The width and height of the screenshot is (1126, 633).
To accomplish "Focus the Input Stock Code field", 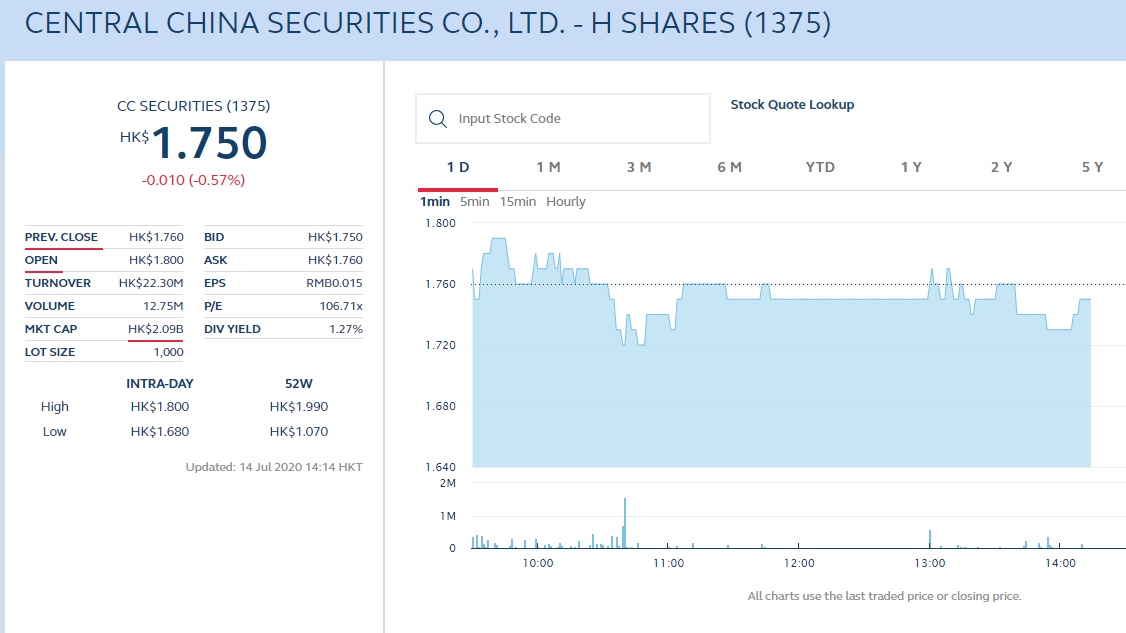I will click(x=563, y=119).
